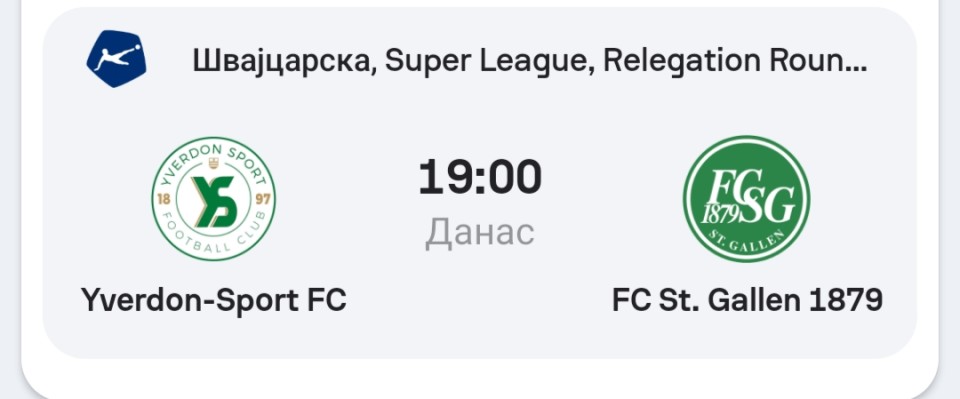960x399 pixels.
Task: Click the YS monogram inside Yverdon badge
Action: point(214,201)
